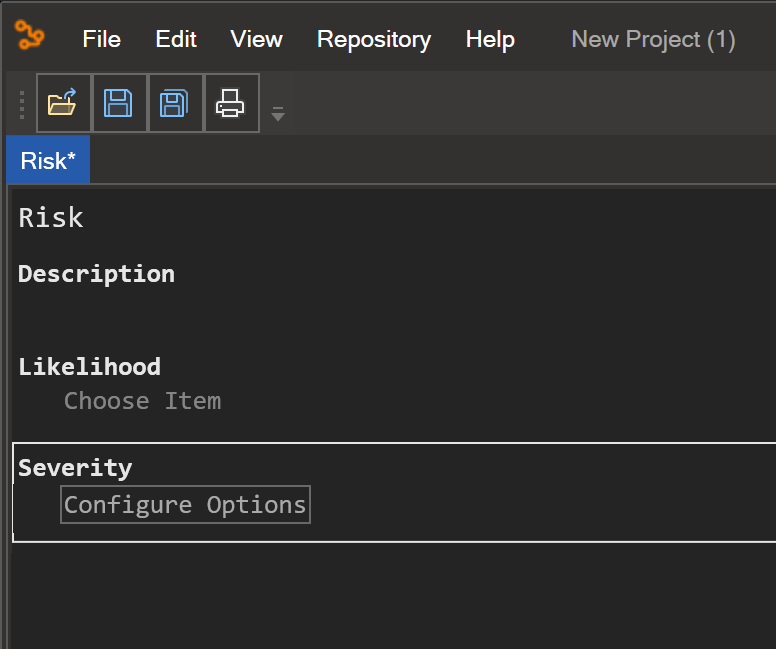Open Configure Options under Severity
This screenshot has height=649, width=776.
(185, 504)
